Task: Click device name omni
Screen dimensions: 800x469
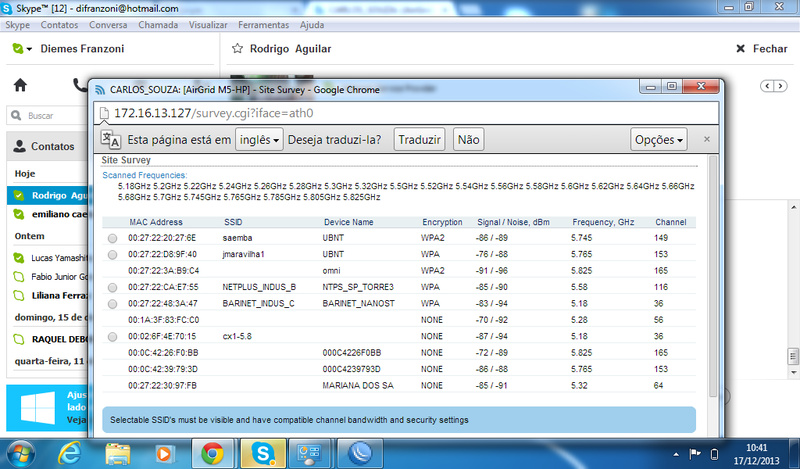Action: pos(331,270)
